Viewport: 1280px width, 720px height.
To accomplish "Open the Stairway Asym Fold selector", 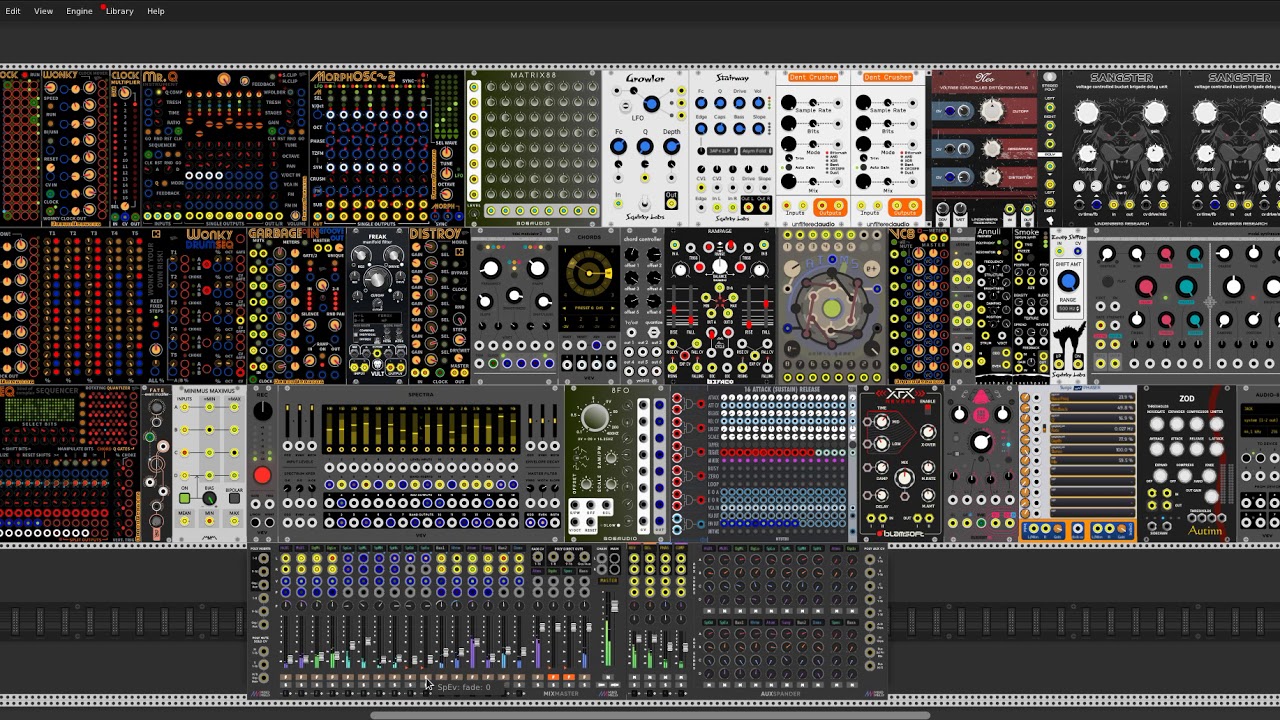I will (754, 151).
